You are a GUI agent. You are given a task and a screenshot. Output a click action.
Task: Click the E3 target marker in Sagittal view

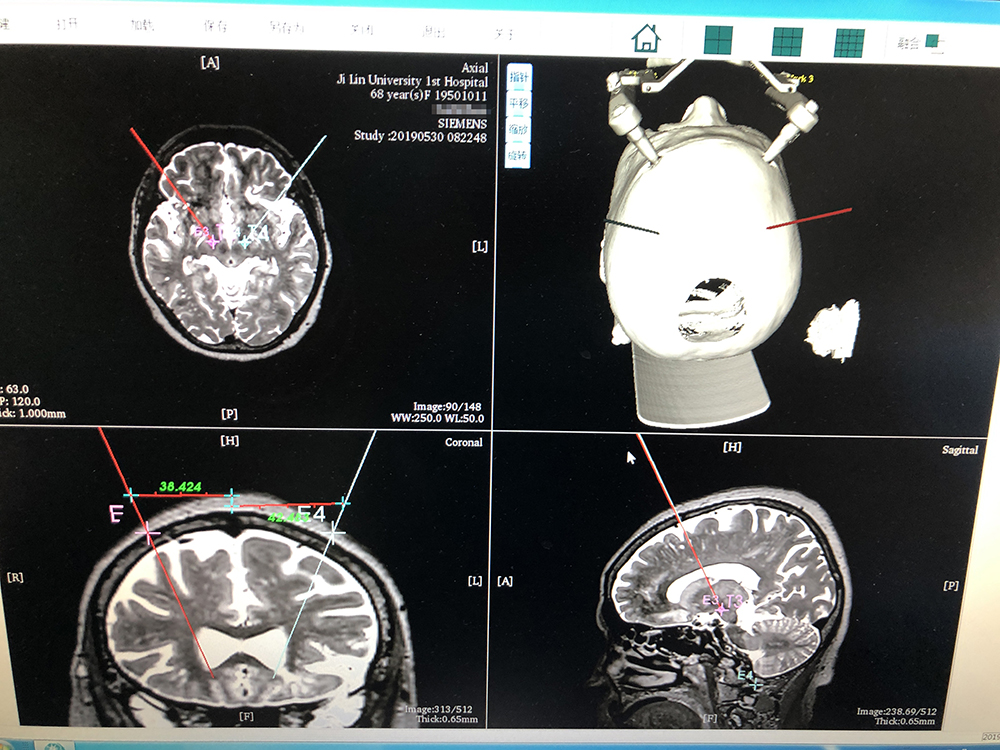(x=721, y=609)
